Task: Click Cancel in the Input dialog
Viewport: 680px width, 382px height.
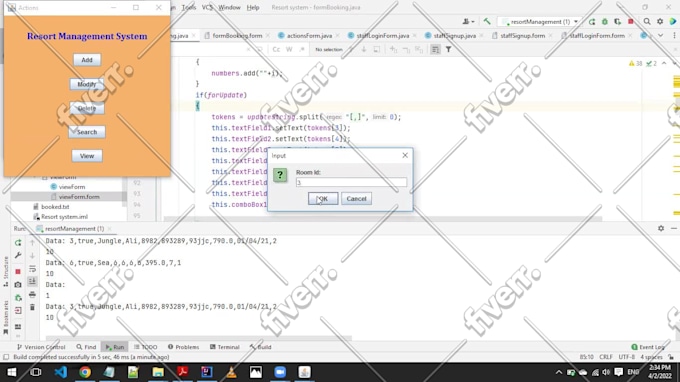Action: (356, 199)
